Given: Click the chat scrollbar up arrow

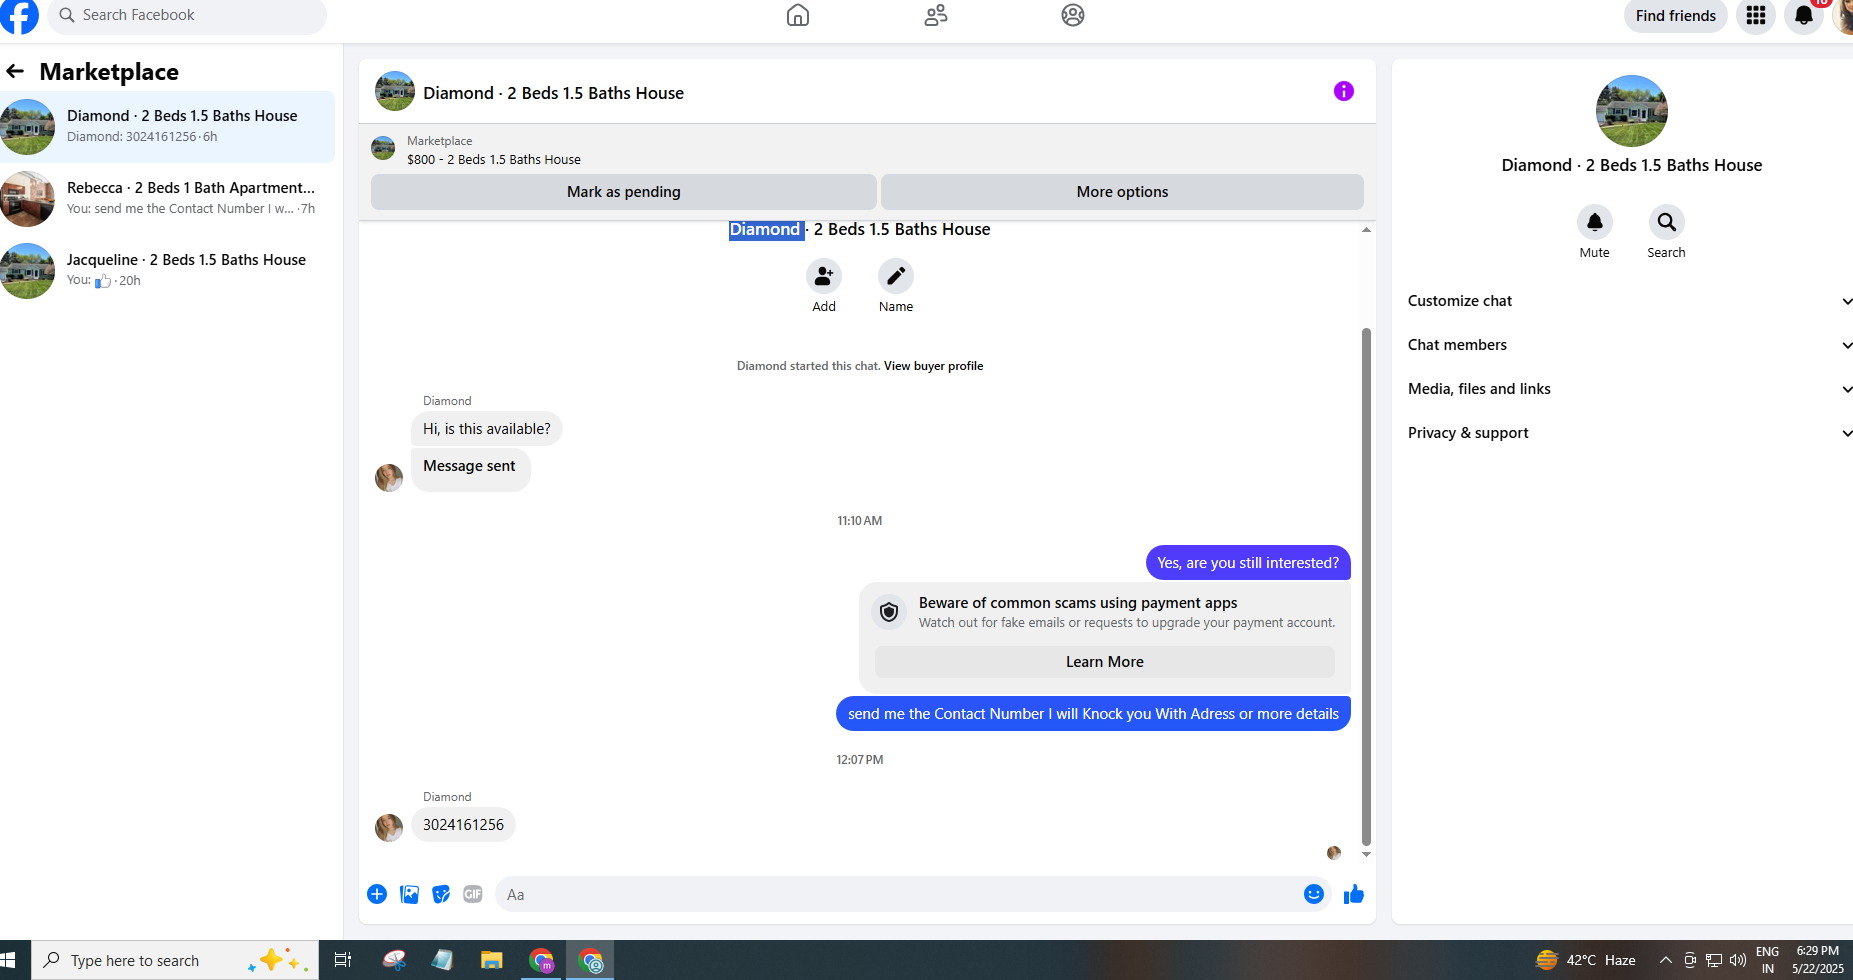Looking at the screenshot, I should 1366,230.
